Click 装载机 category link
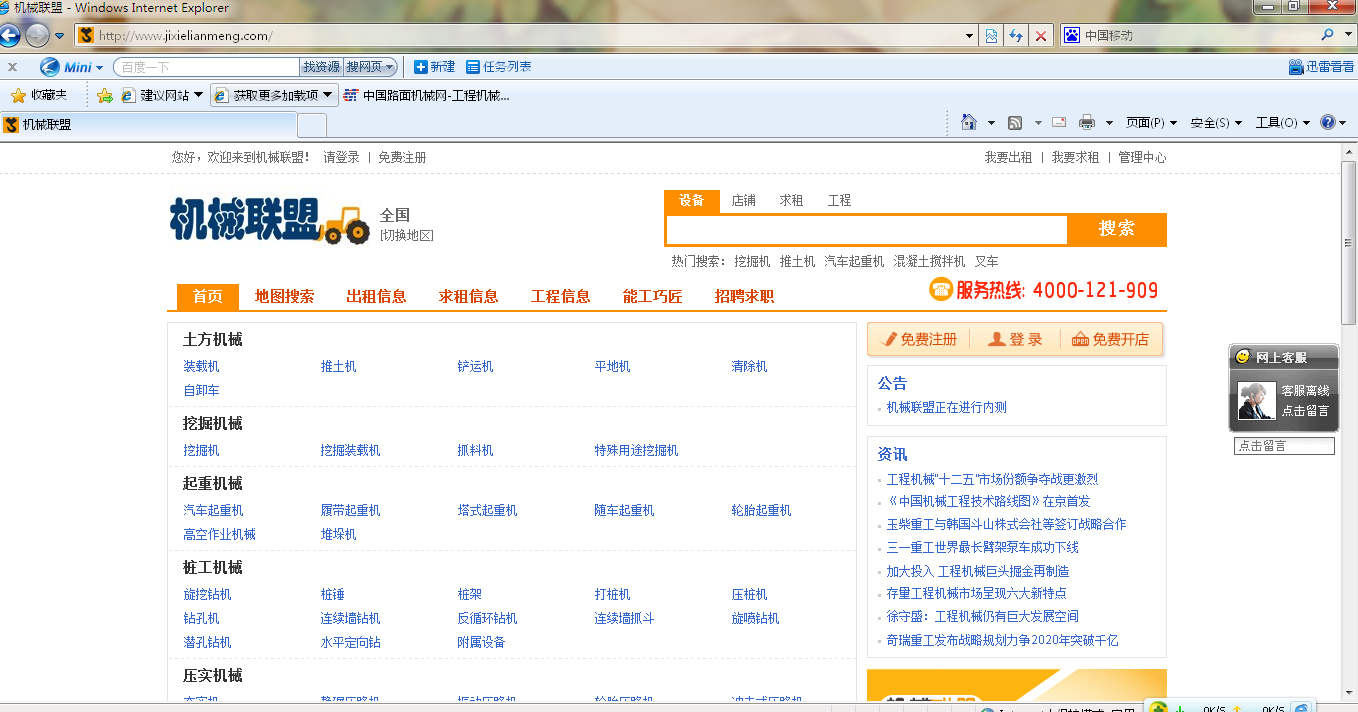 click(x=201, y=367)
